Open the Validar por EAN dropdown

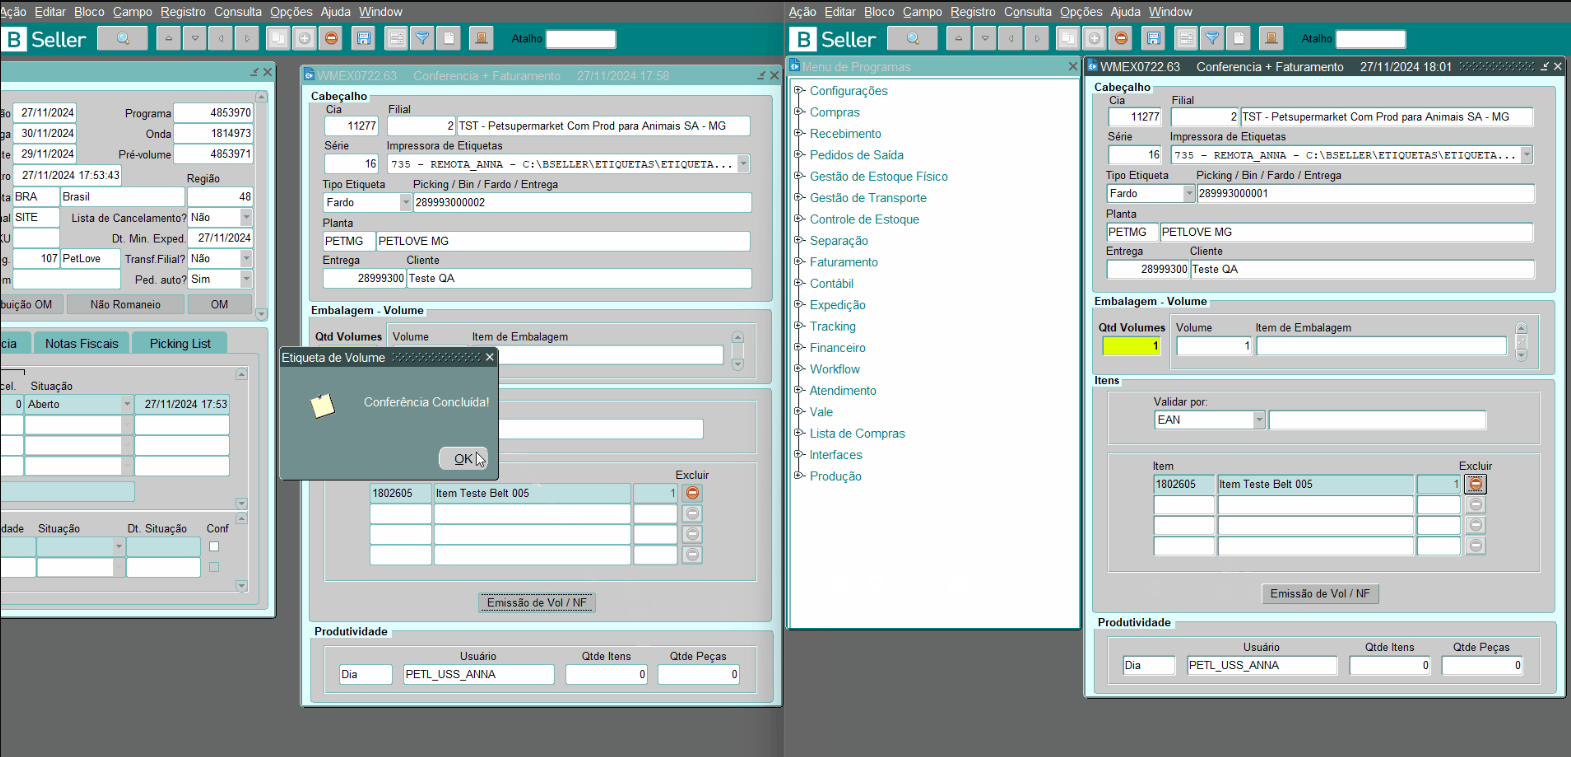pyautogui.click(x=1259, y=420)
